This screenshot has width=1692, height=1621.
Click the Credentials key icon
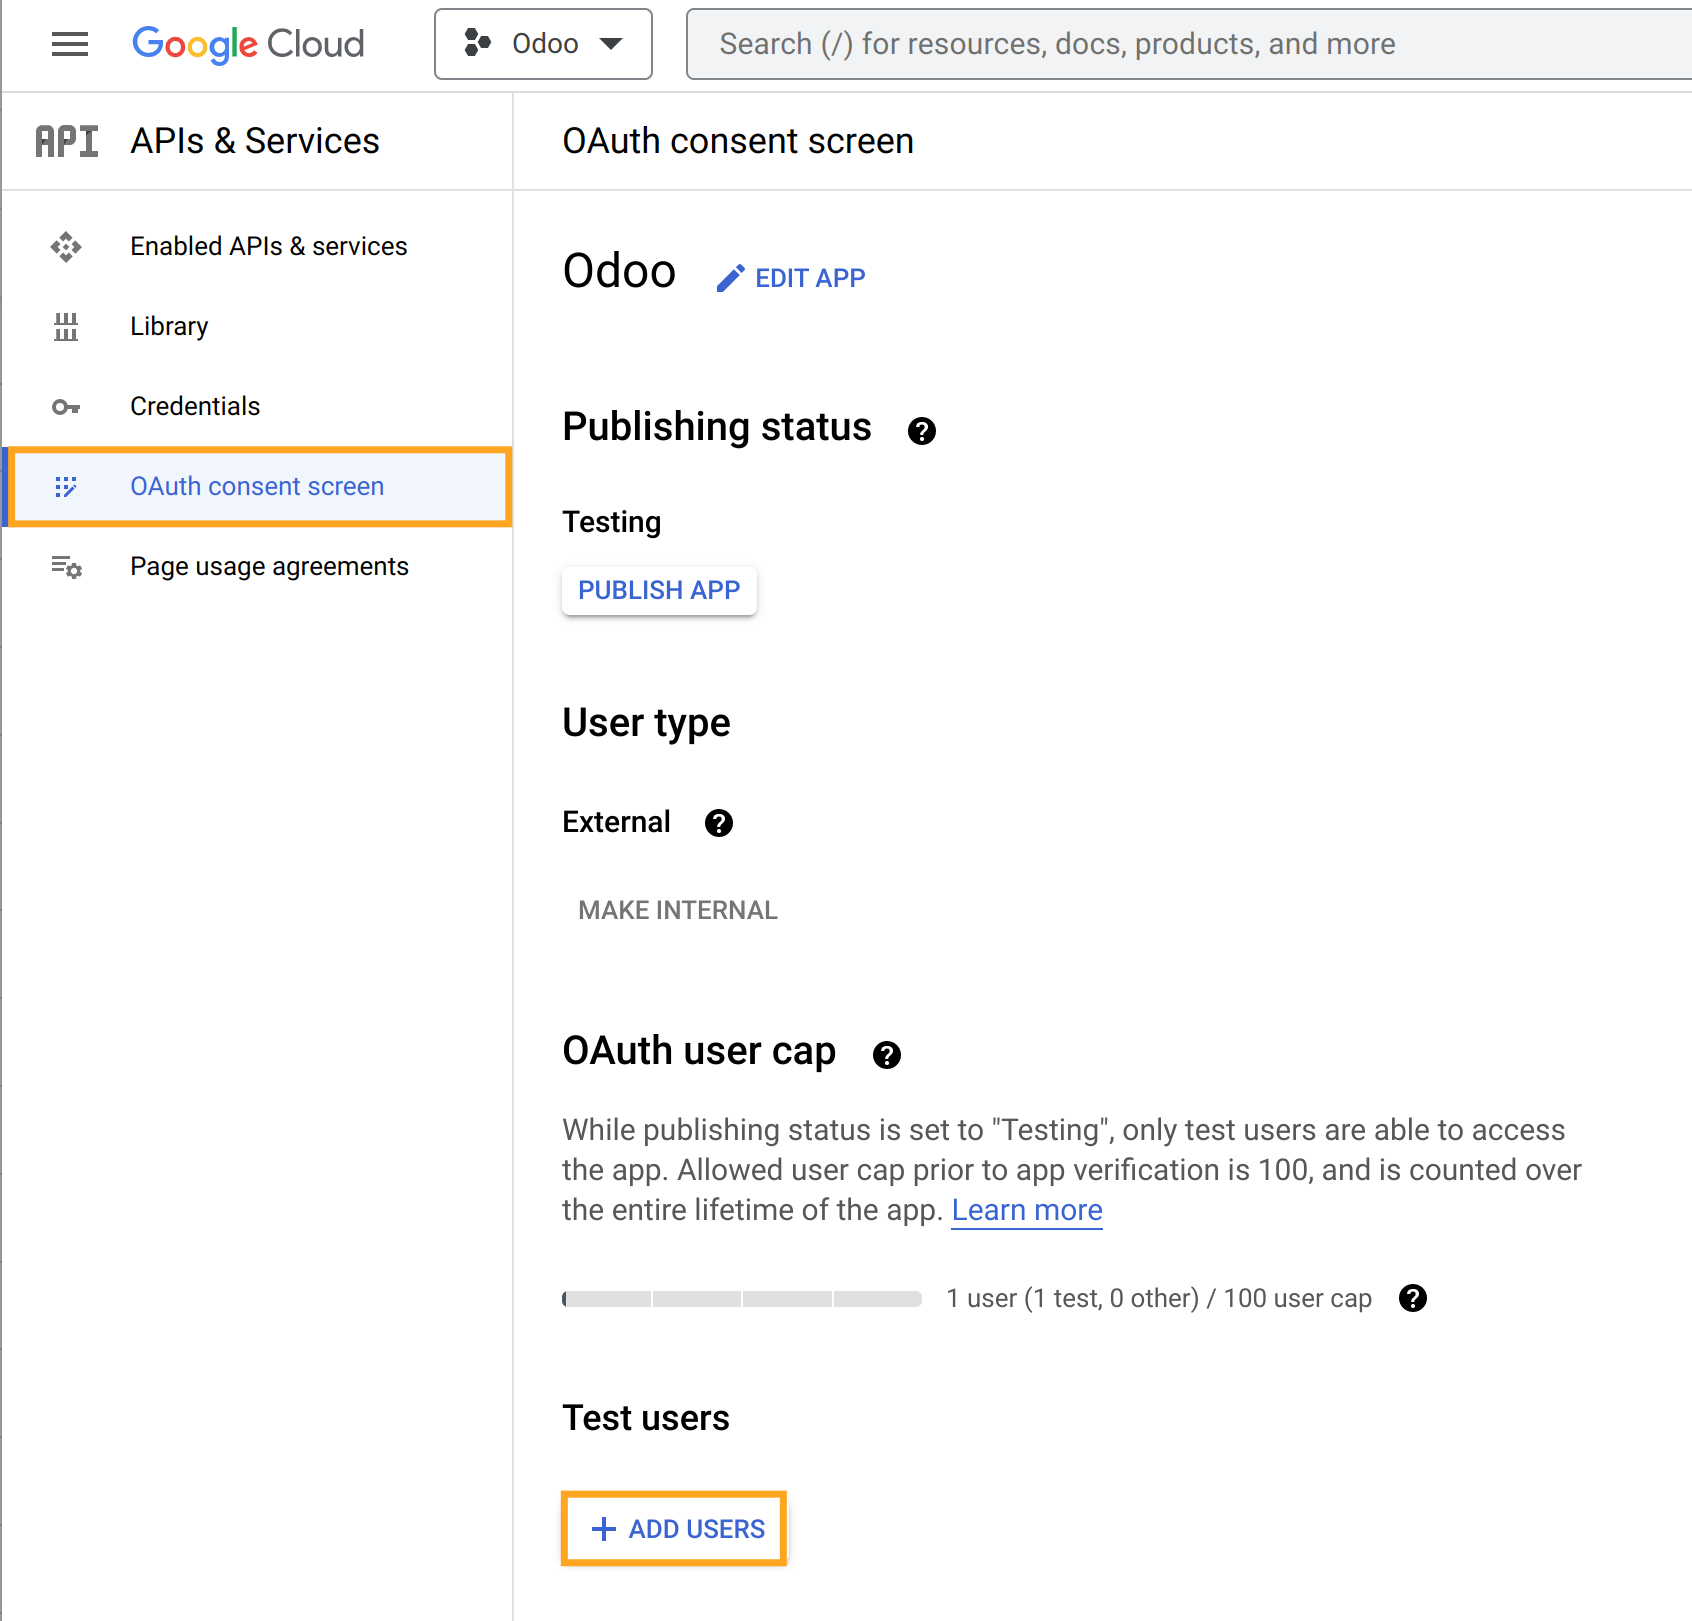66,407
